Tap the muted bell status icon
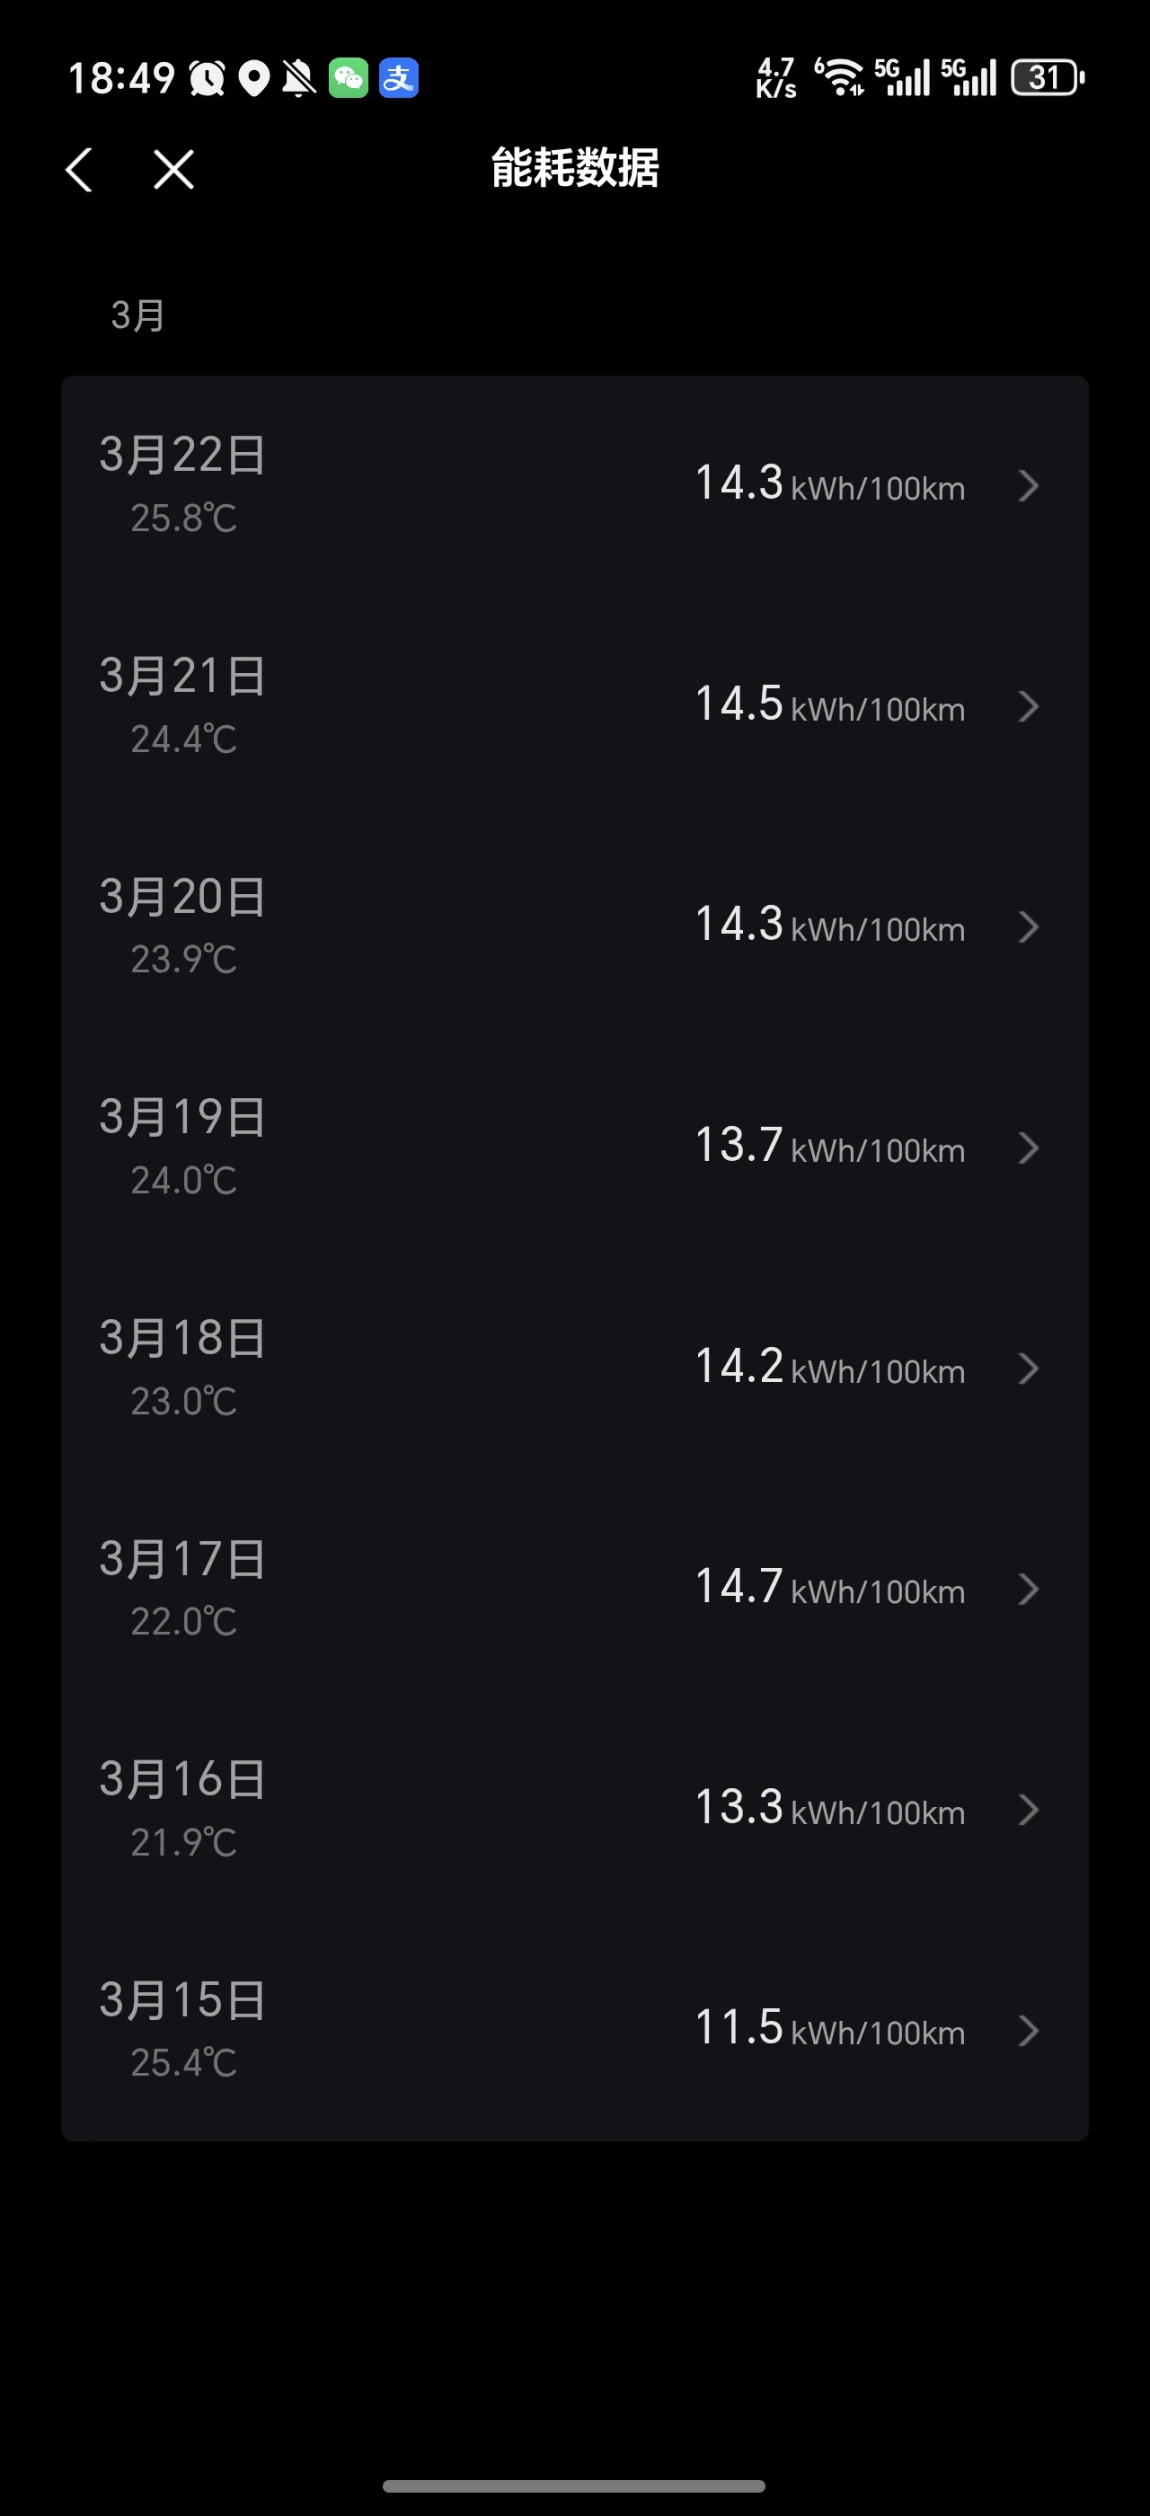 click(x=298, y=78)
